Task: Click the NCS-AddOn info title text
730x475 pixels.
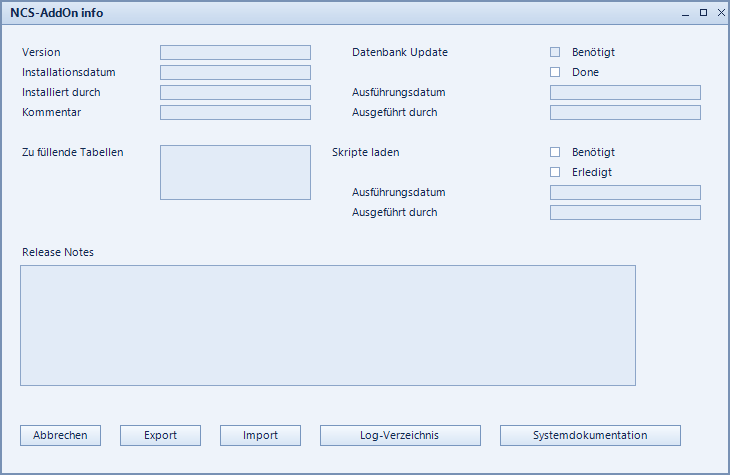Action: click(57, 13)
